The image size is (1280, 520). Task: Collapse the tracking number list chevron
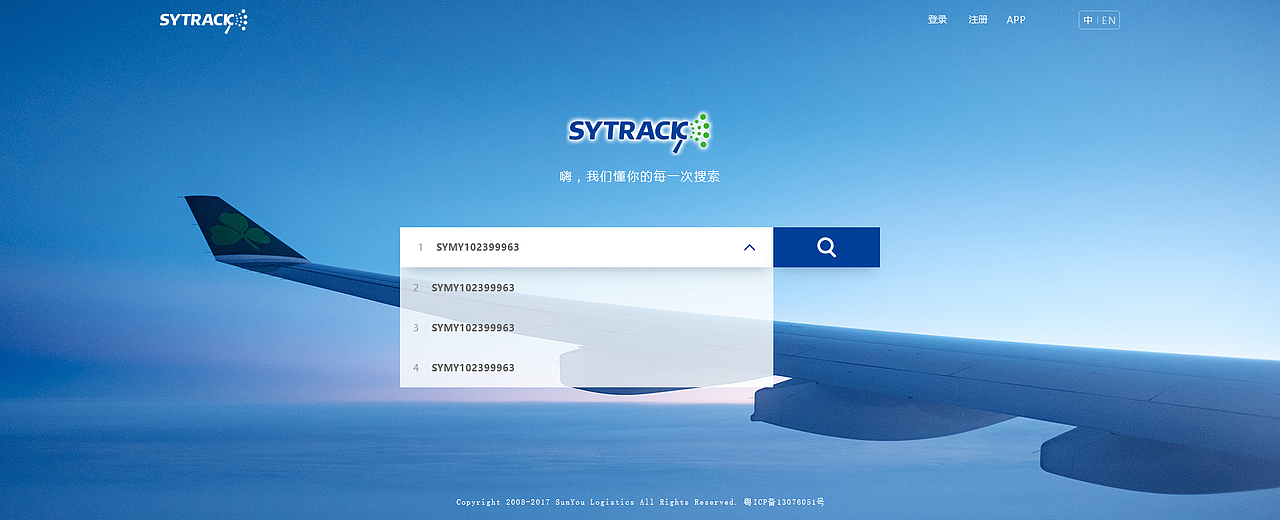click(x=750, y=248)
